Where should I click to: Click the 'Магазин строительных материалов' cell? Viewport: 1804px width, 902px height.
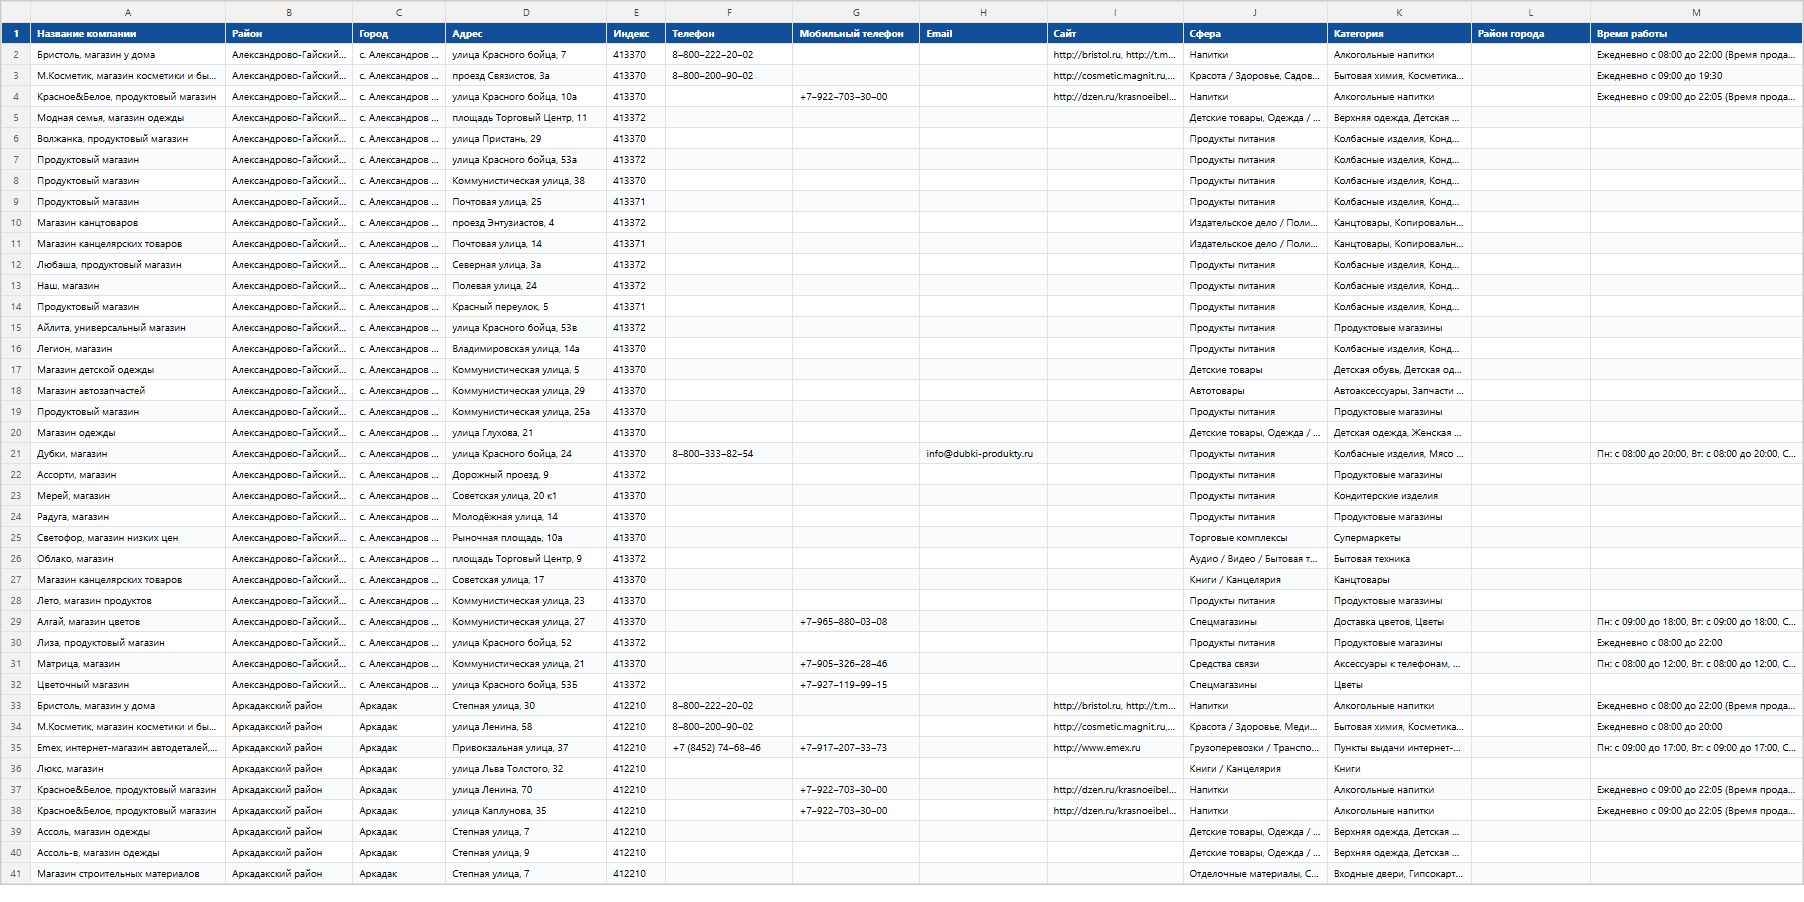click(128, 874)
